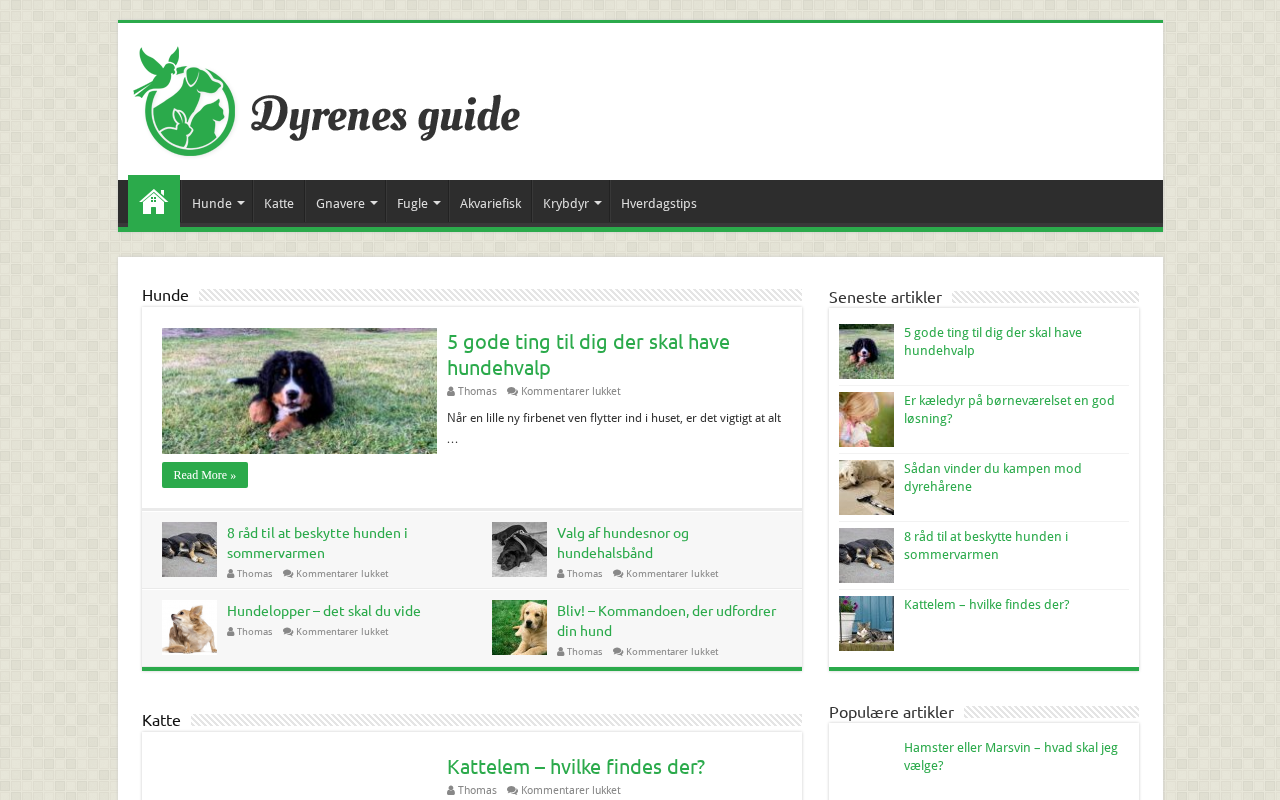The image size is (1280, 800).
Task: Expand the Hunde dropdown menu
Action: click(x=217, y=204)
